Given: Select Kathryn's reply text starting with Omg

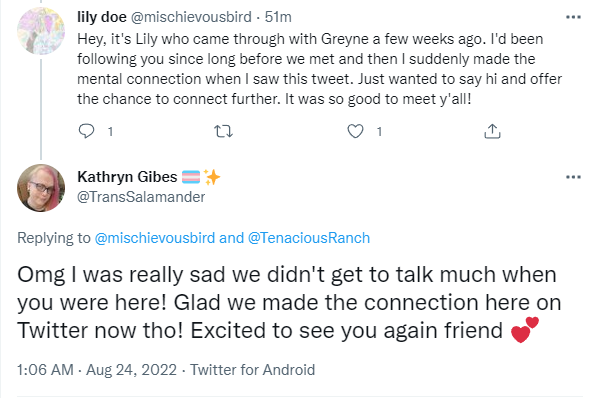Looking at the screenshot, I should (x=289, y=303).
